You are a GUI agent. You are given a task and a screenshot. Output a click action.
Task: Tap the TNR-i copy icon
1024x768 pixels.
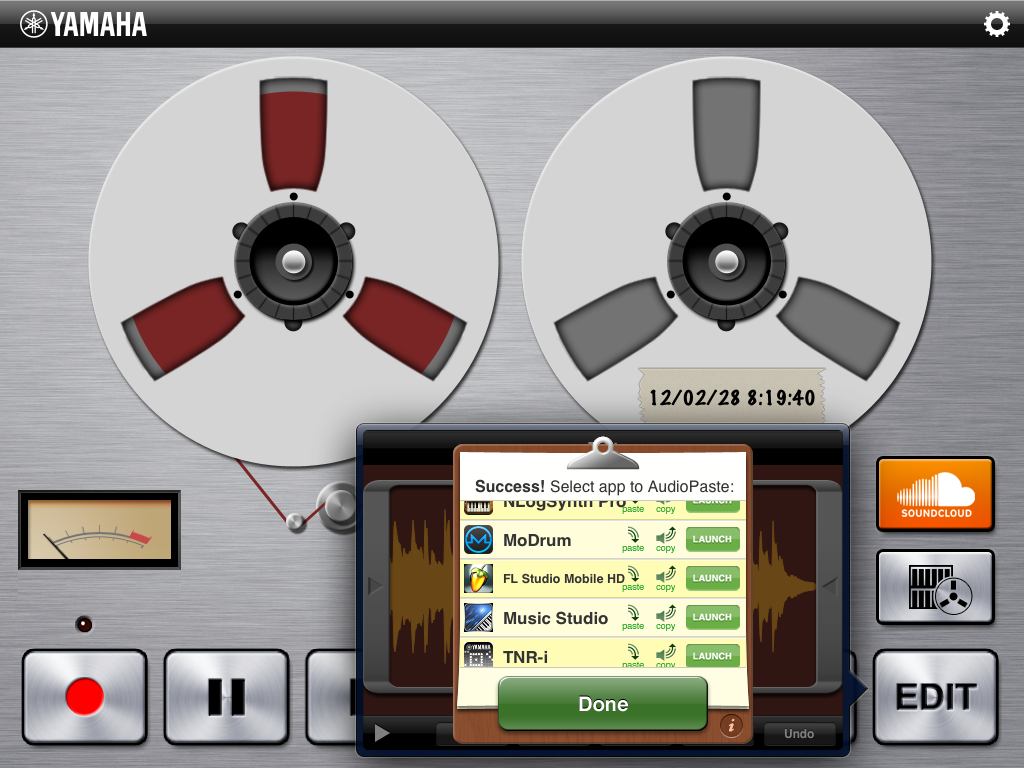(x=665, y=656)
